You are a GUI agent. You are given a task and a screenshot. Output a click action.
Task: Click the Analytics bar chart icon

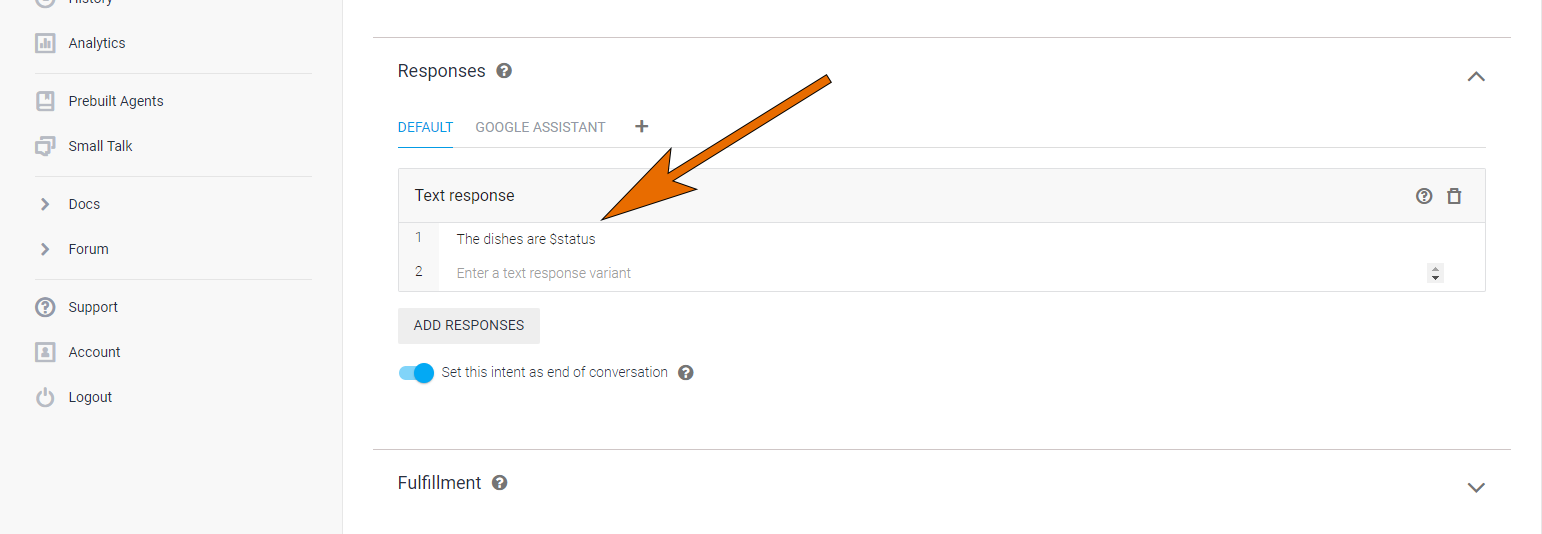tap(45, 43)
